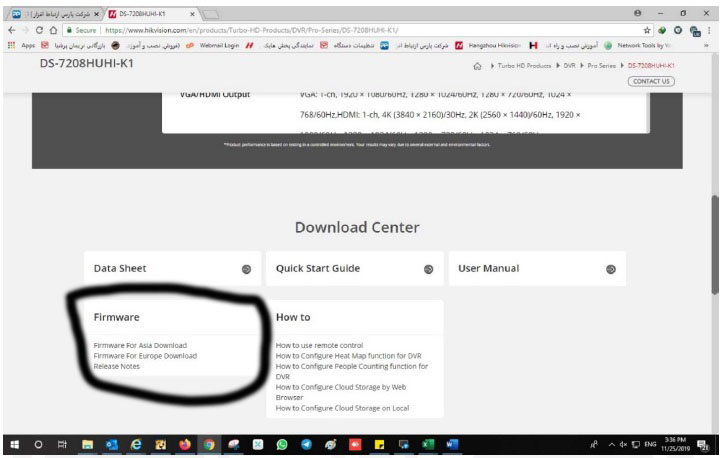Open Cortana search circle
724x458 pixels.
[38, 445]
